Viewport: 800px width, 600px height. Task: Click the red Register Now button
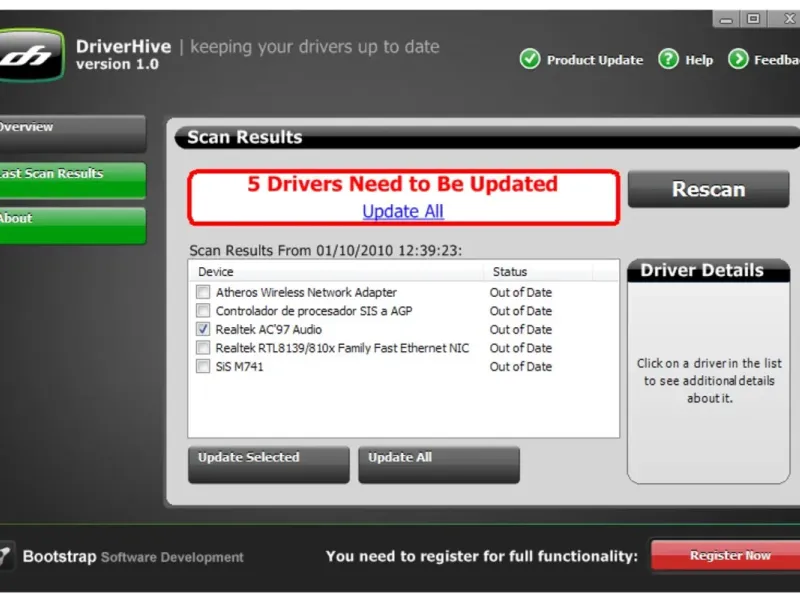pos(726,555)
